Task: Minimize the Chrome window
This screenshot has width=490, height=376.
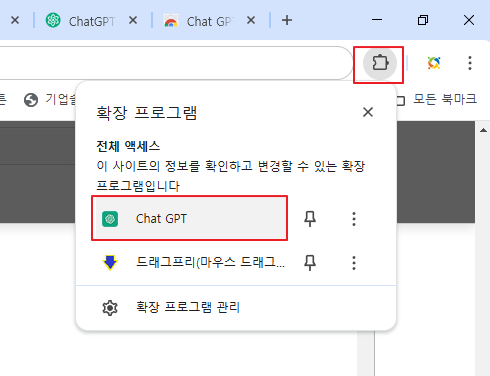Action: tap(377, 20)
